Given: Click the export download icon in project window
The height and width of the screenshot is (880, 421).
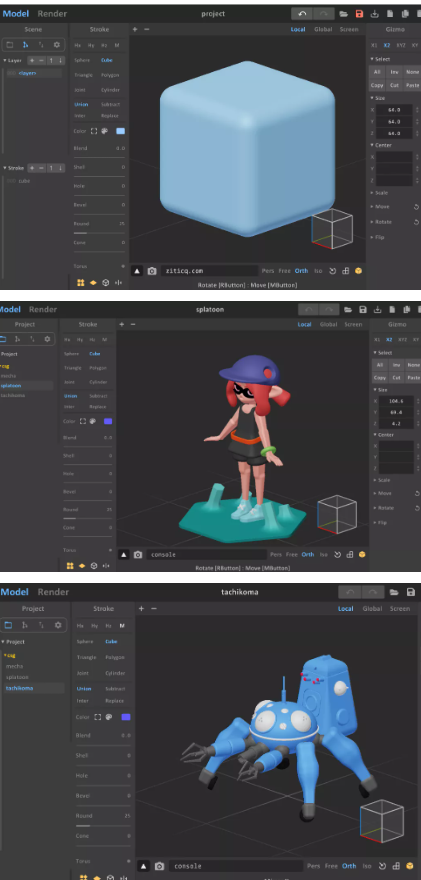Looking at the screenshot, I should [x=374, y=13].
